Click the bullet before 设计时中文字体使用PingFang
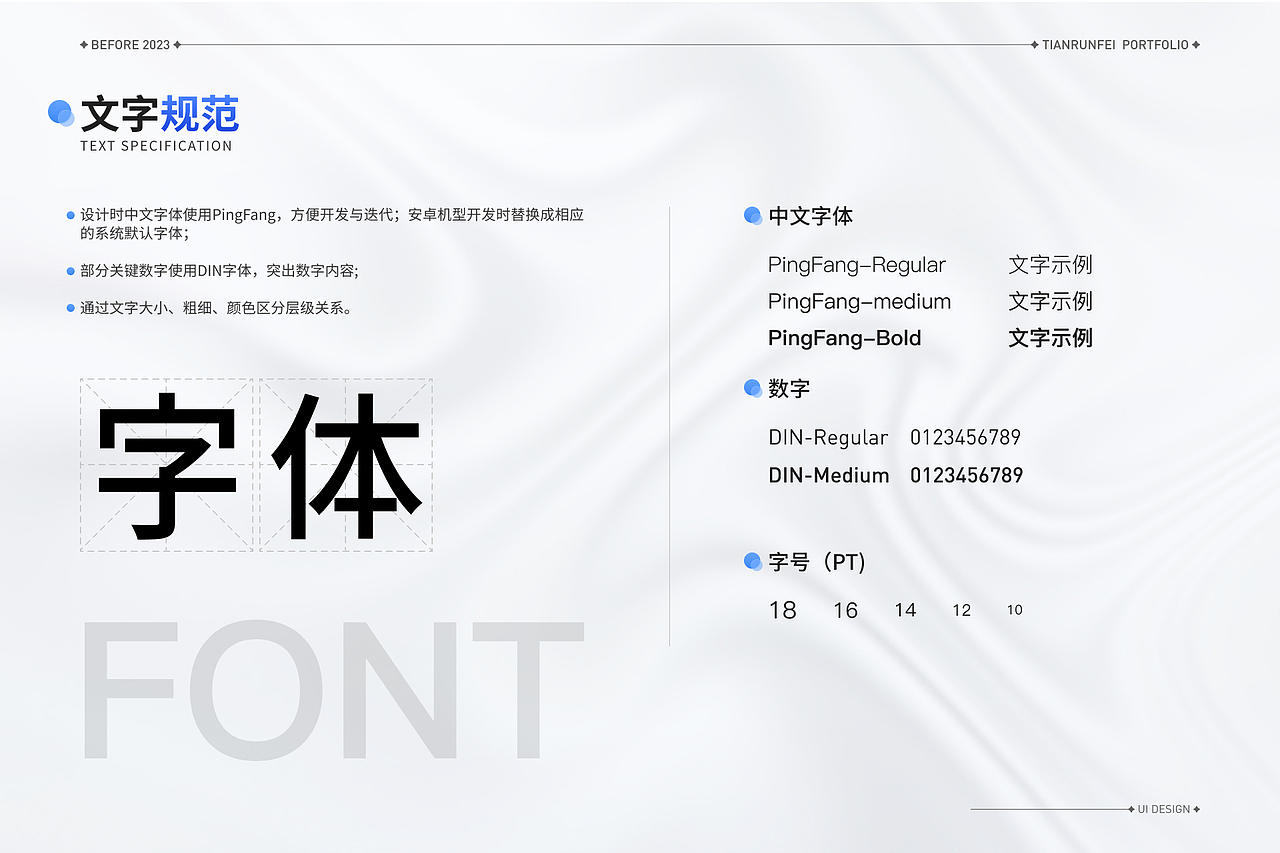Screen dimensions: 1280x853 (x=70, y=215)
